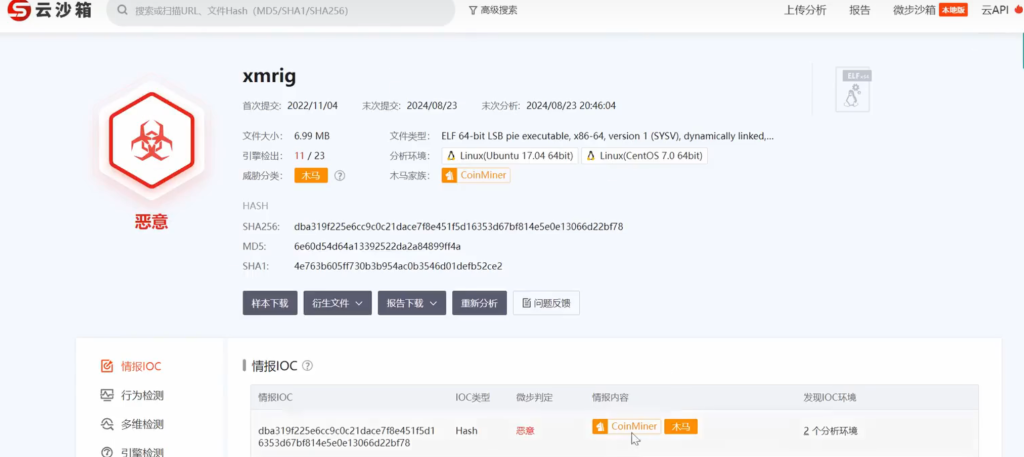1024x457 pixels.
Task: Open 高级搜索 advanced search filter
Action: [493, 10]
